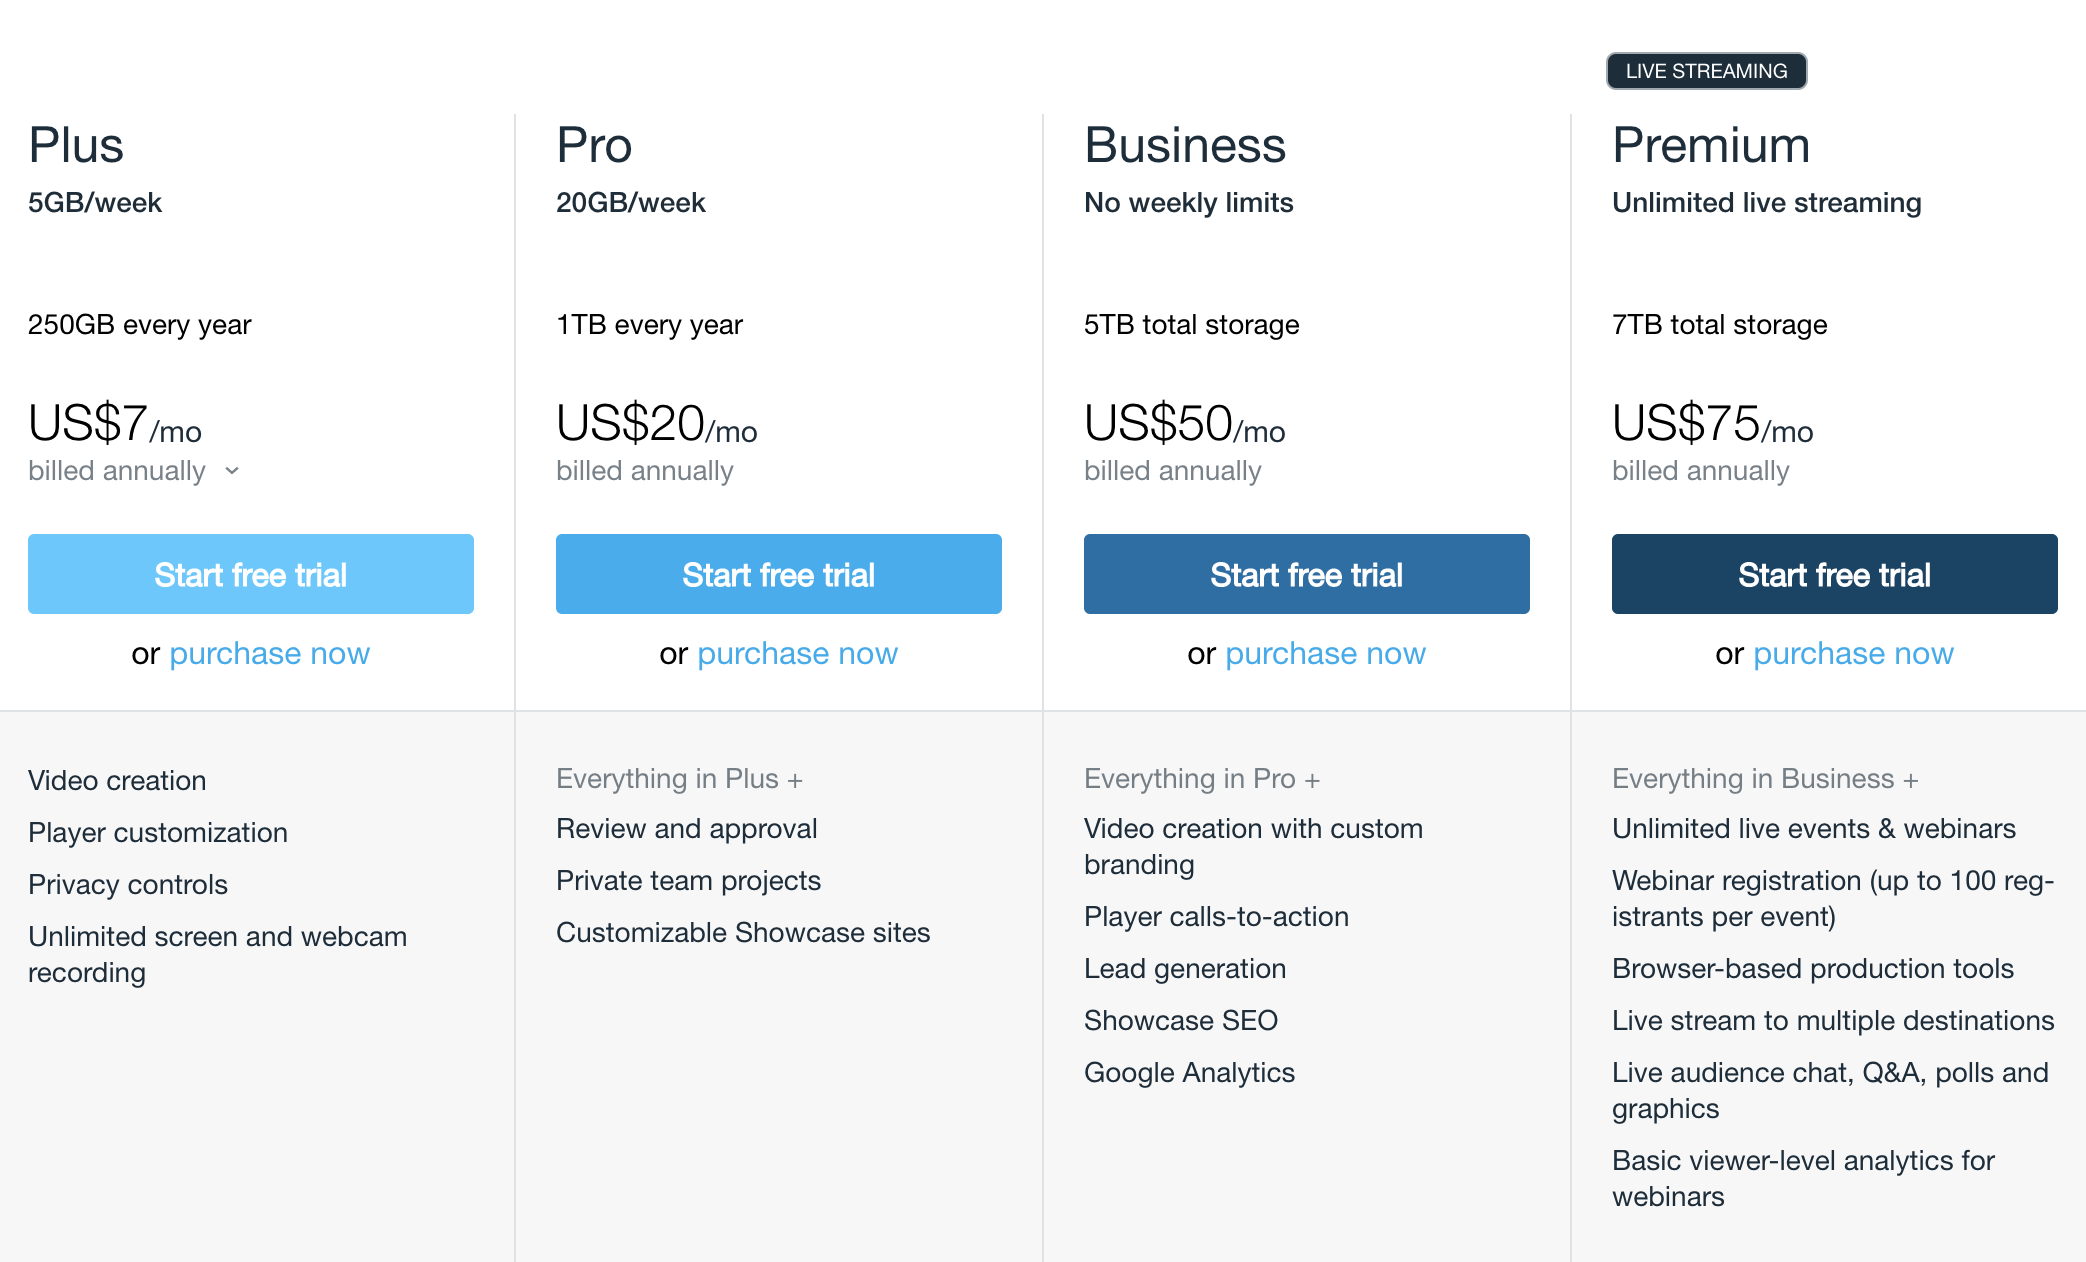Click Google Analytics feature in Business
The height and width of the screenshot is (1262, 2086).
[1189, 1072]
